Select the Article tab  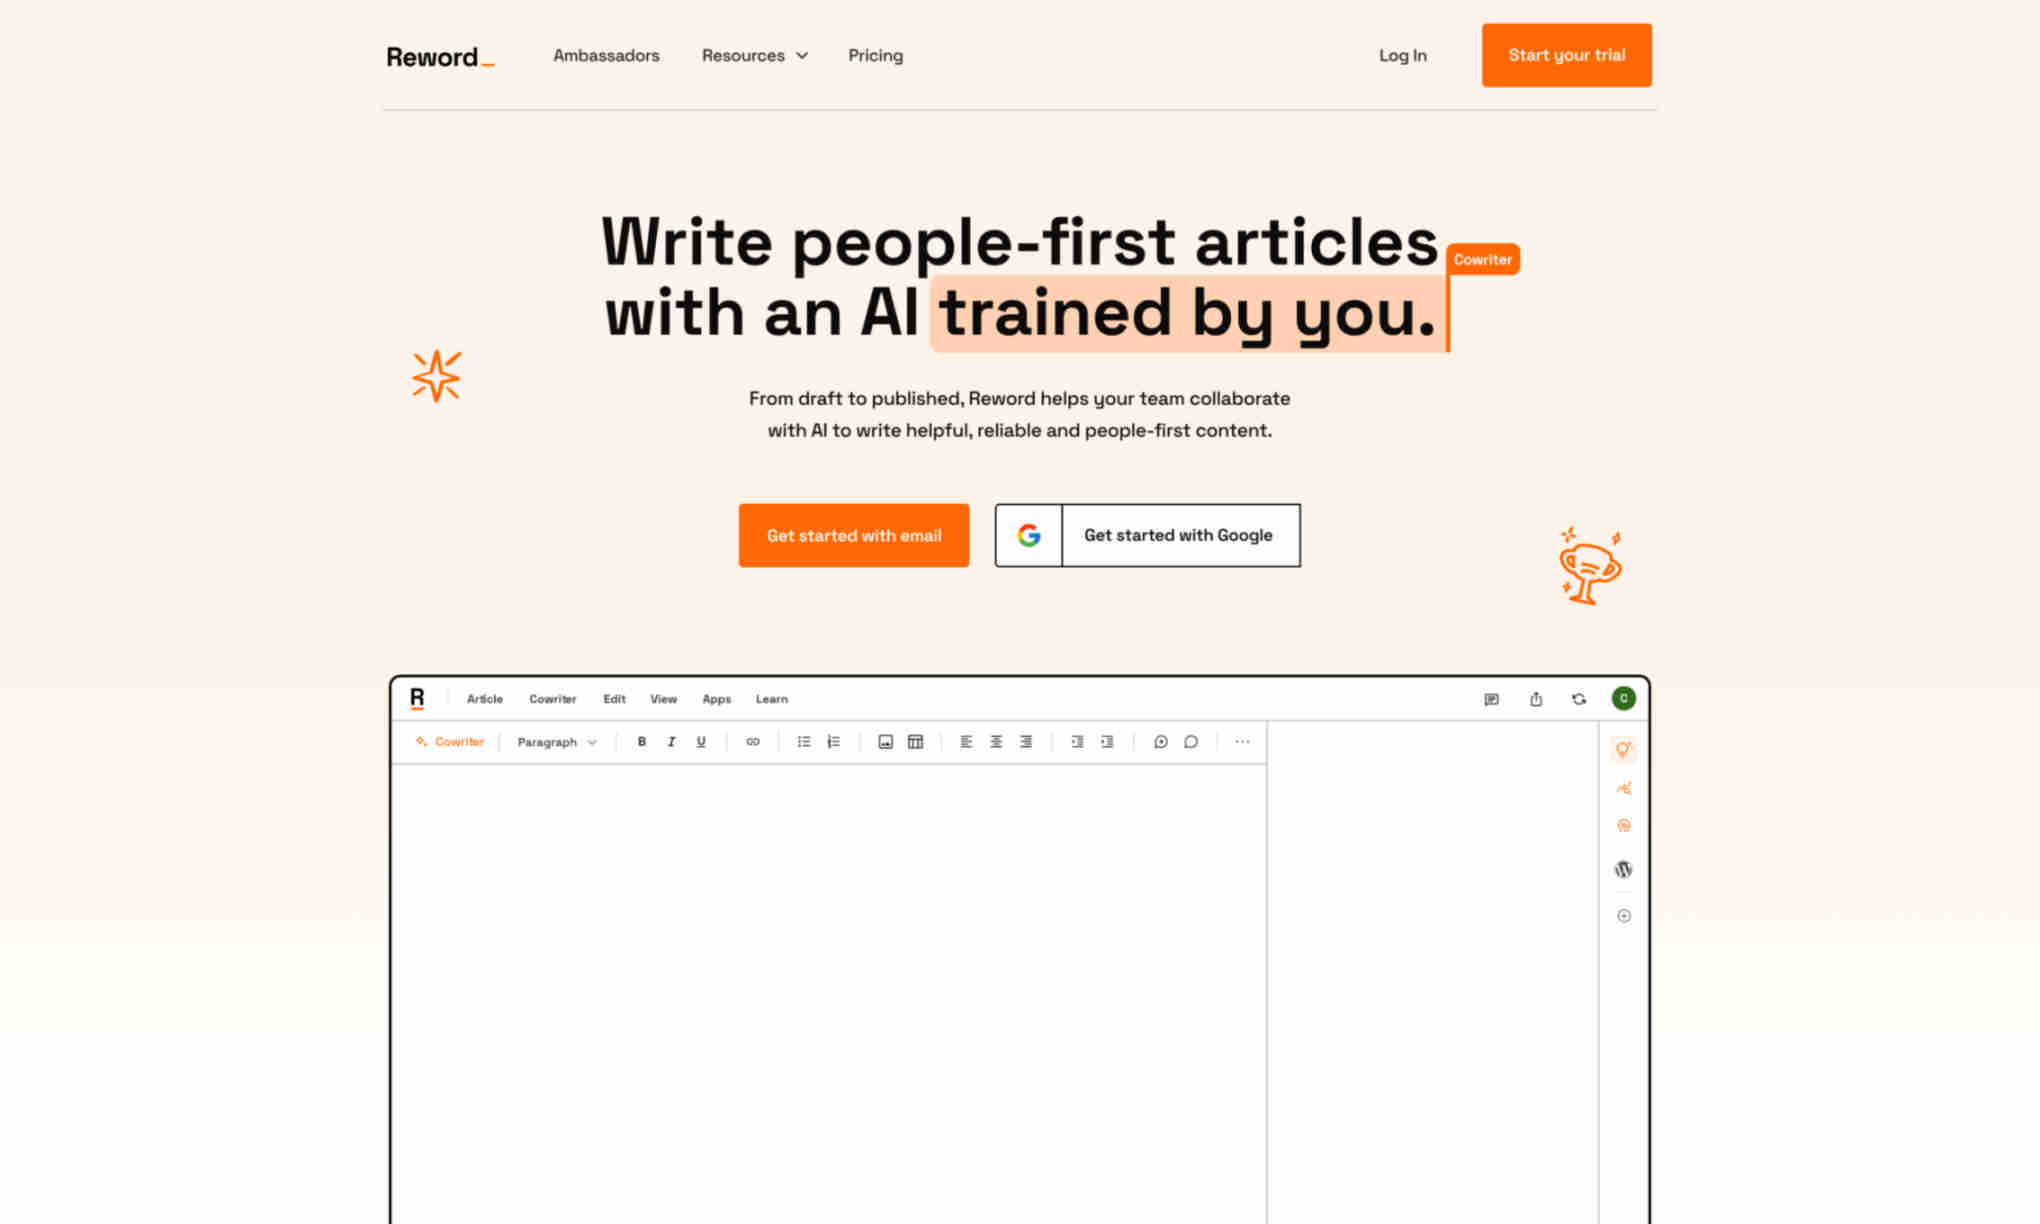pos(485,698)
